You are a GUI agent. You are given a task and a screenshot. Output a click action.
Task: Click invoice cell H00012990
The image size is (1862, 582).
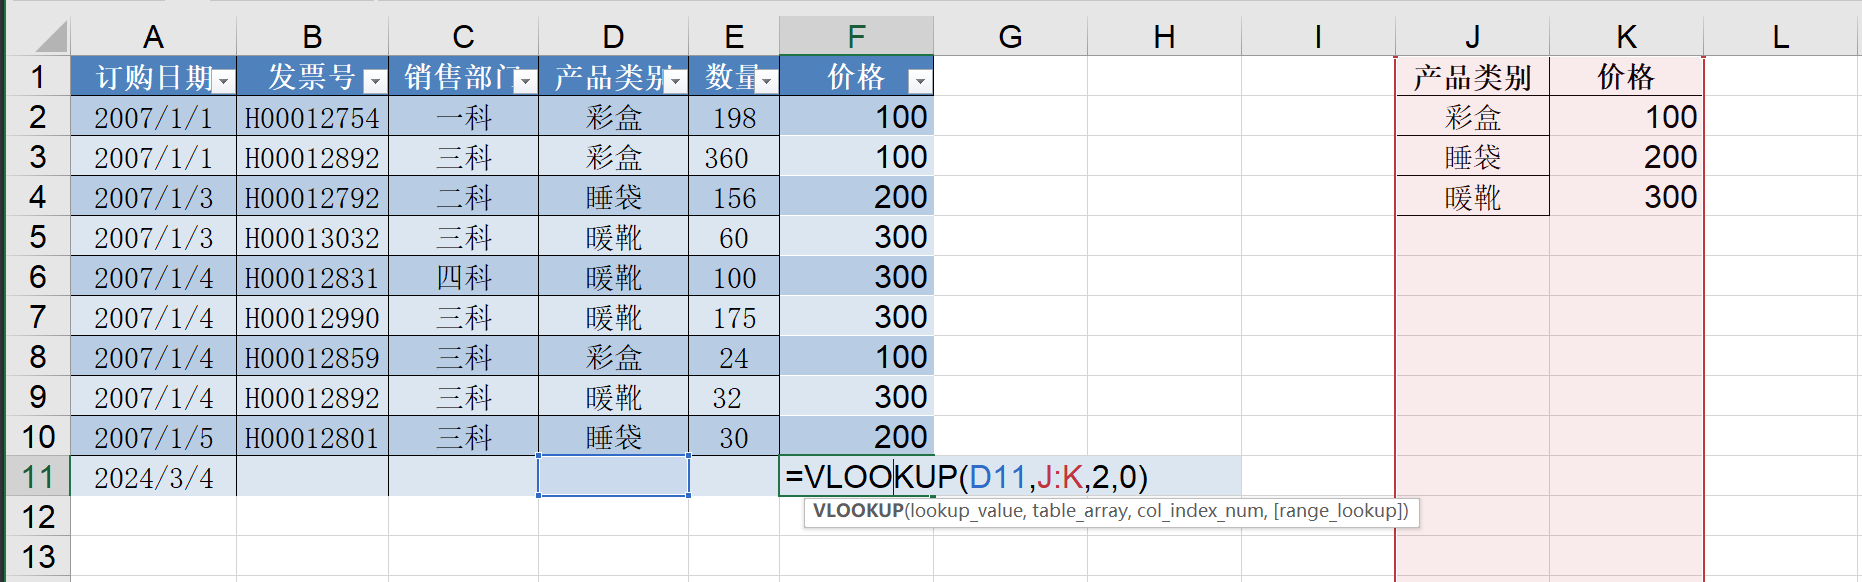[312, 317]
